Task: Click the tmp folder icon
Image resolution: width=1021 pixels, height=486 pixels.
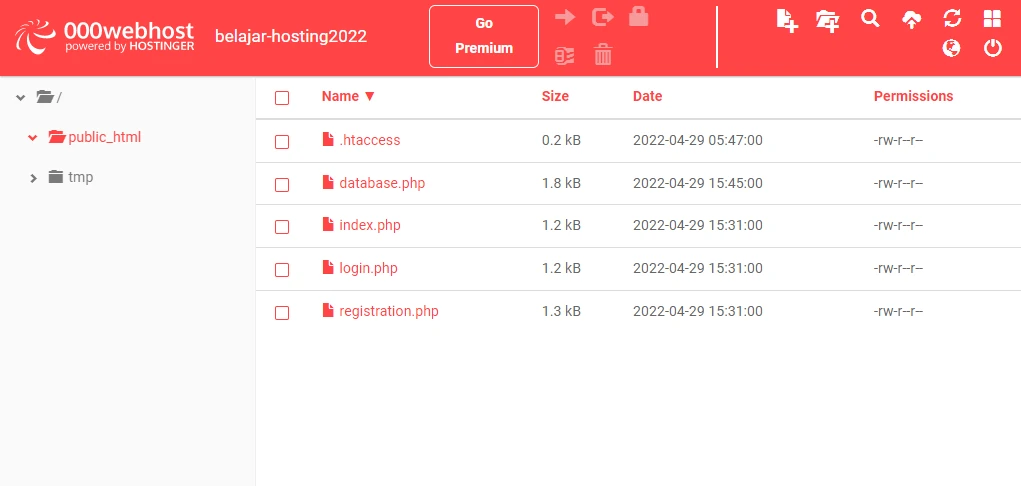Action: [x=55, y=177]
